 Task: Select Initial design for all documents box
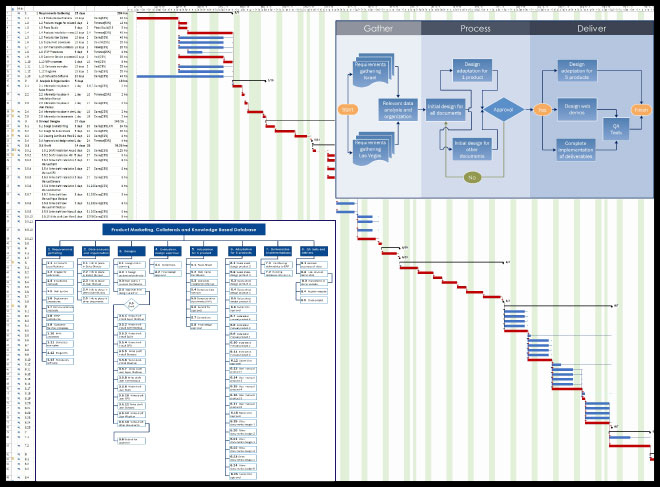[446, 110]
